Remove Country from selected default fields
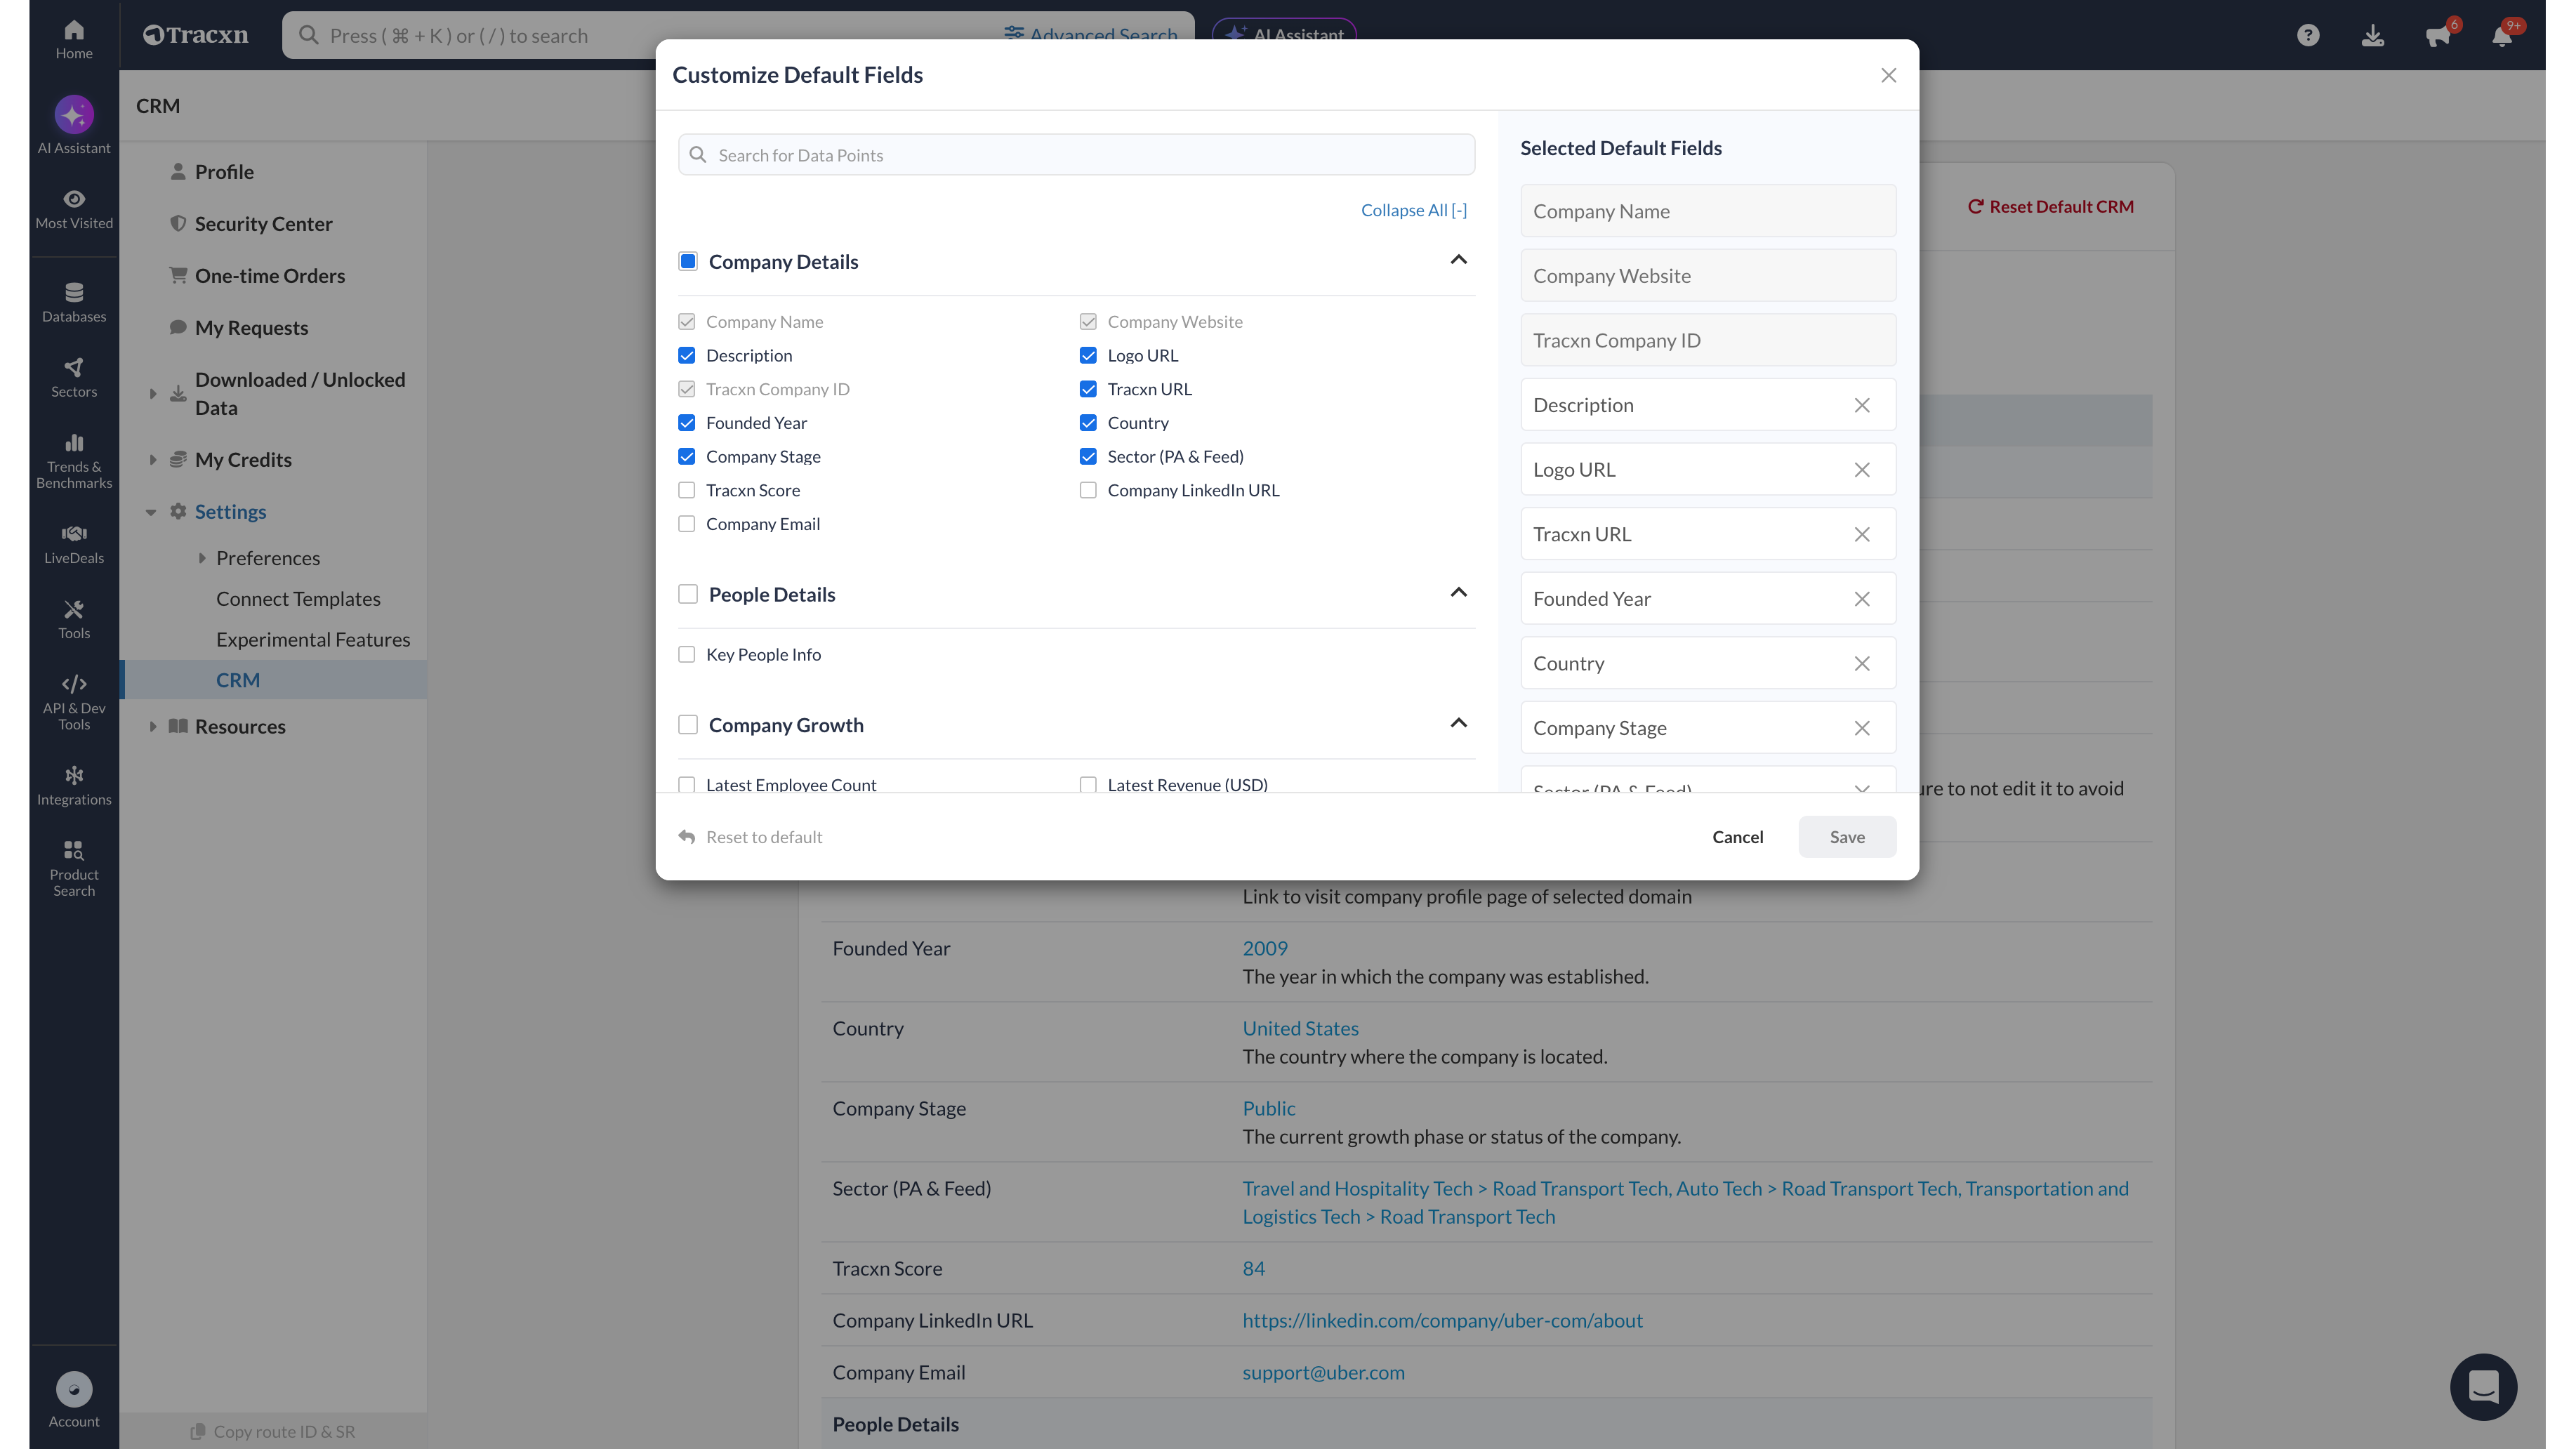The width and height of the screenshot is (2576, 1449). 1862,664
